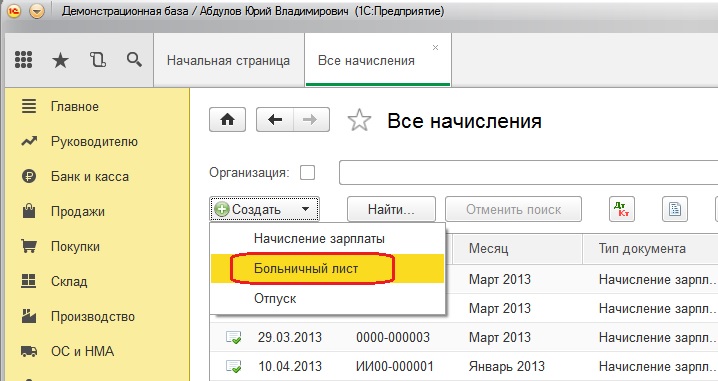Open History scroll icon
This screenshot has width=718, height=381.
(x=98, y=60)
